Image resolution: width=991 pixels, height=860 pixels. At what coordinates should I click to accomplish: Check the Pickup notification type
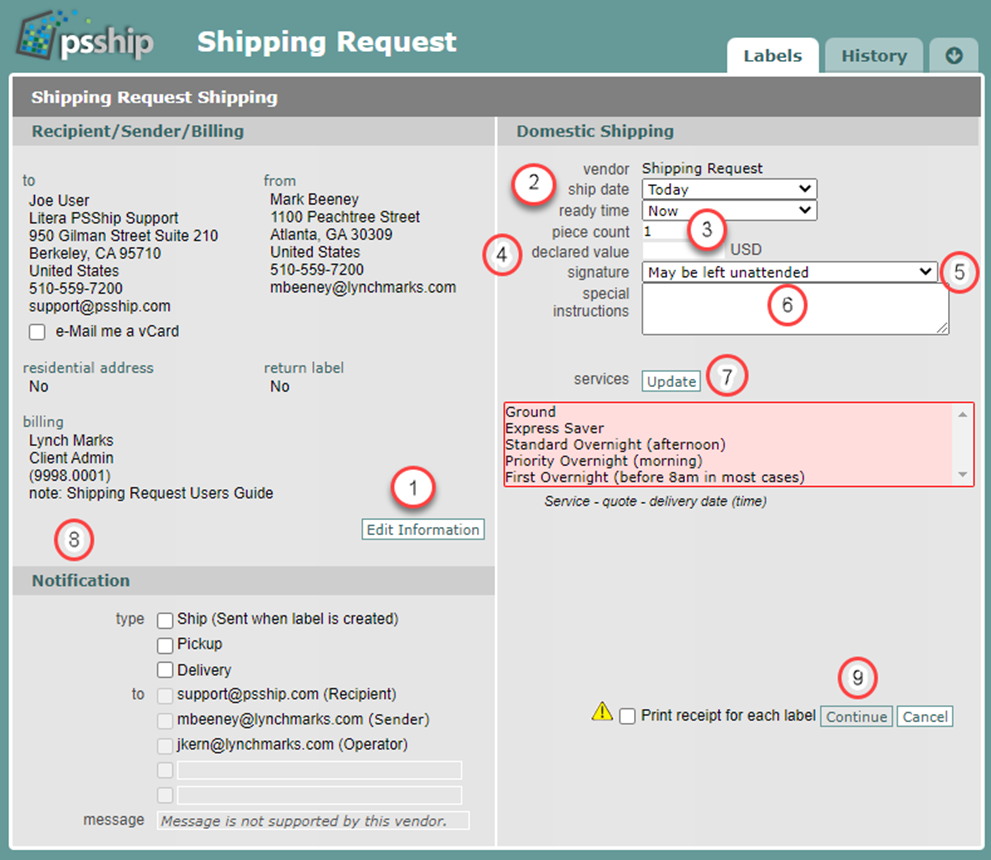(x=165, y=645)
